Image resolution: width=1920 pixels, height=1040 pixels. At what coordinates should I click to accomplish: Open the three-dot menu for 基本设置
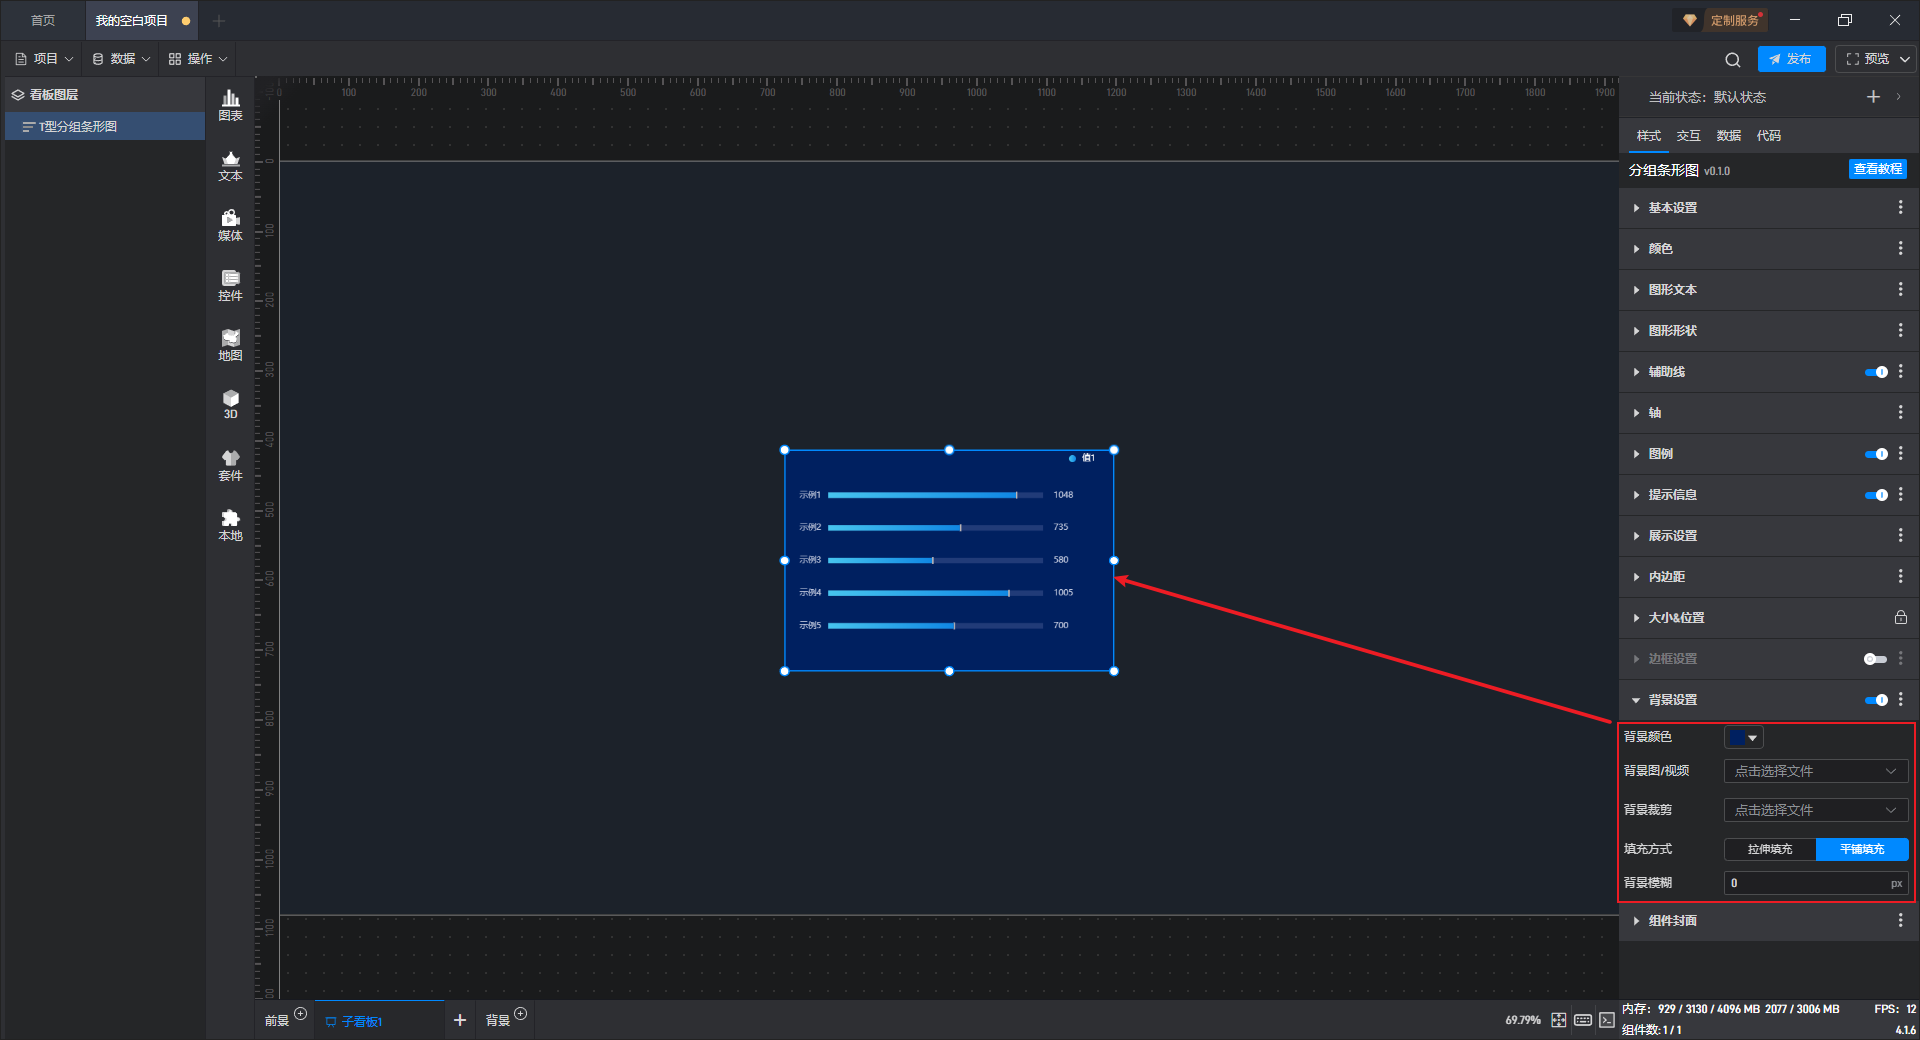pos(1900,207)
